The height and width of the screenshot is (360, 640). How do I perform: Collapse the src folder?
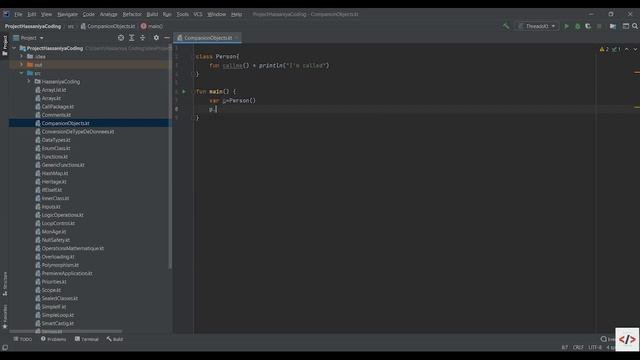point(22,73)
